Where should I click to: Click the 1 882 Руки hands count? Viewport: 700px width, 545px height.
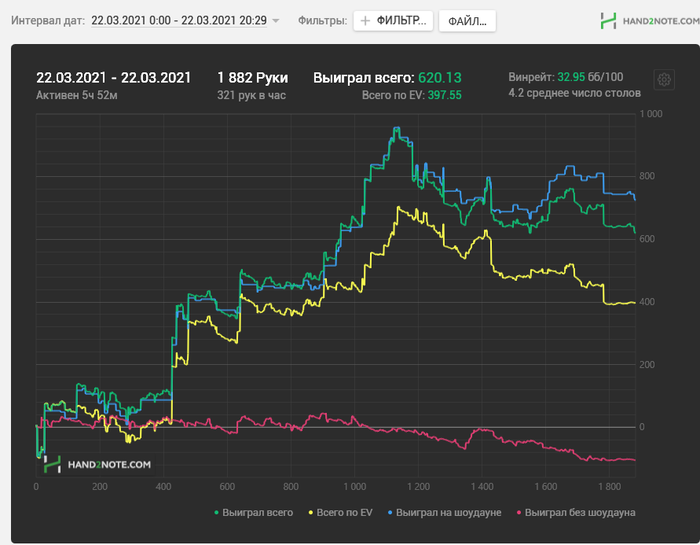click(x=253, y=78)
